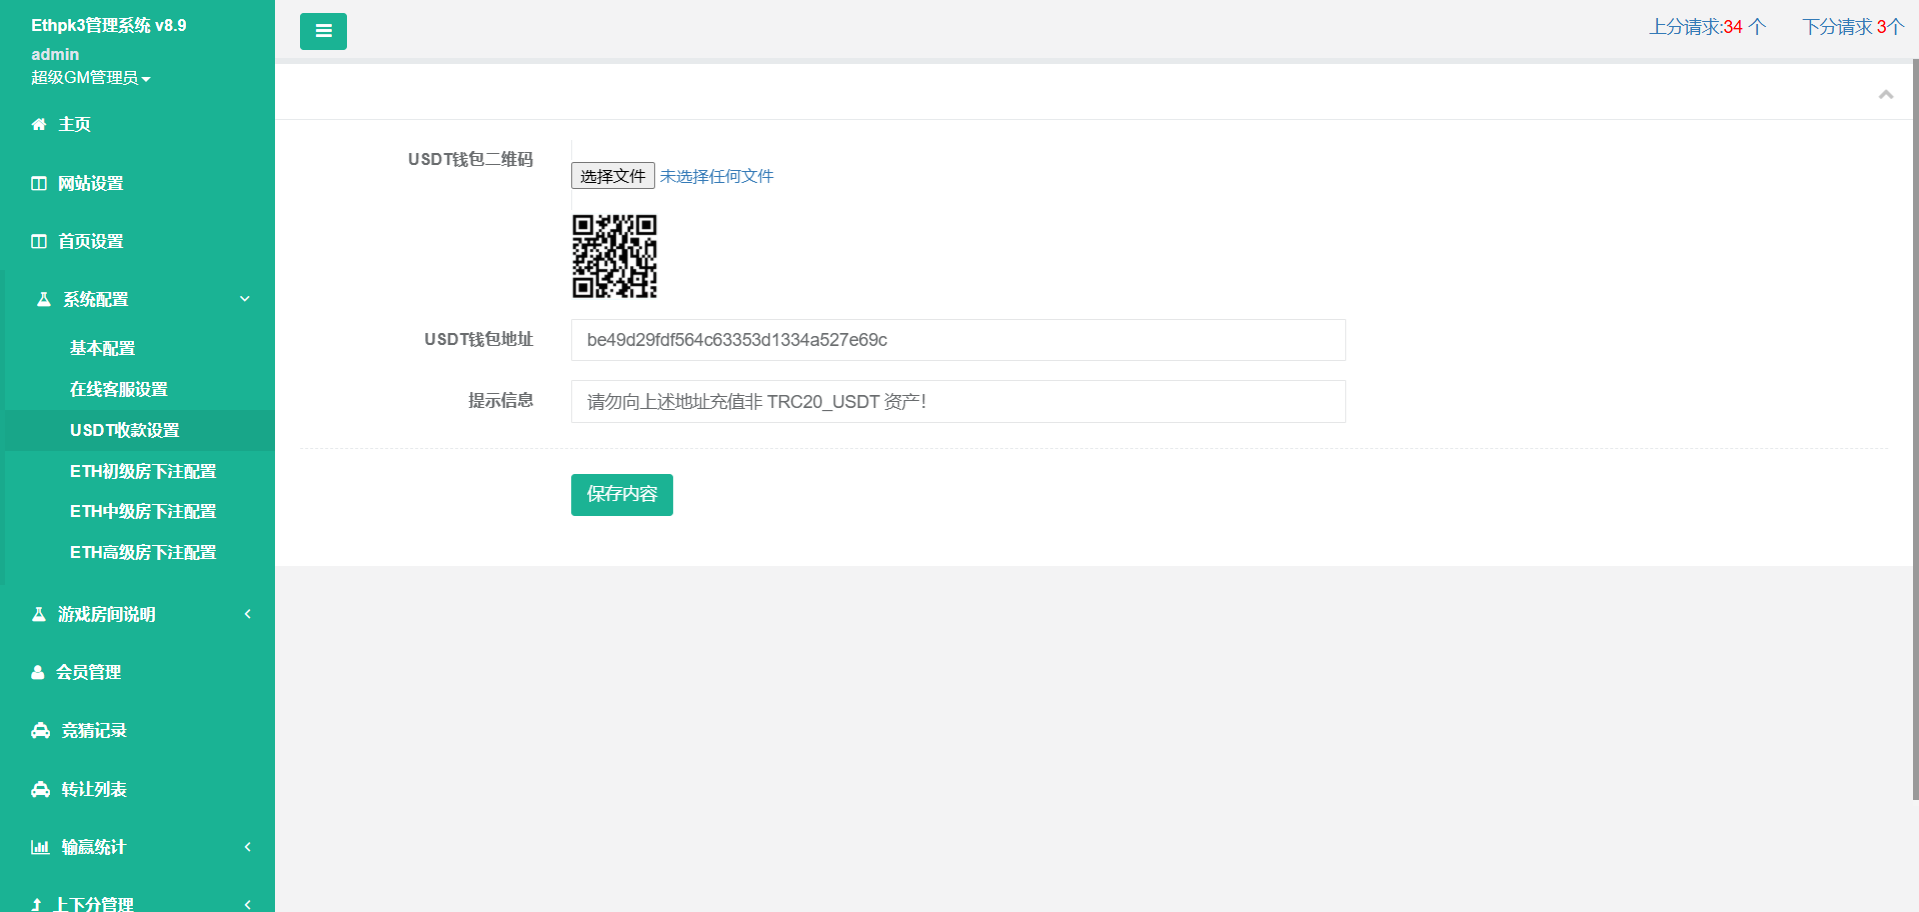The image size is (1919, 912).
Task: Click the car icon beside 竞猜记录
Action: click(x=40, y=730)
